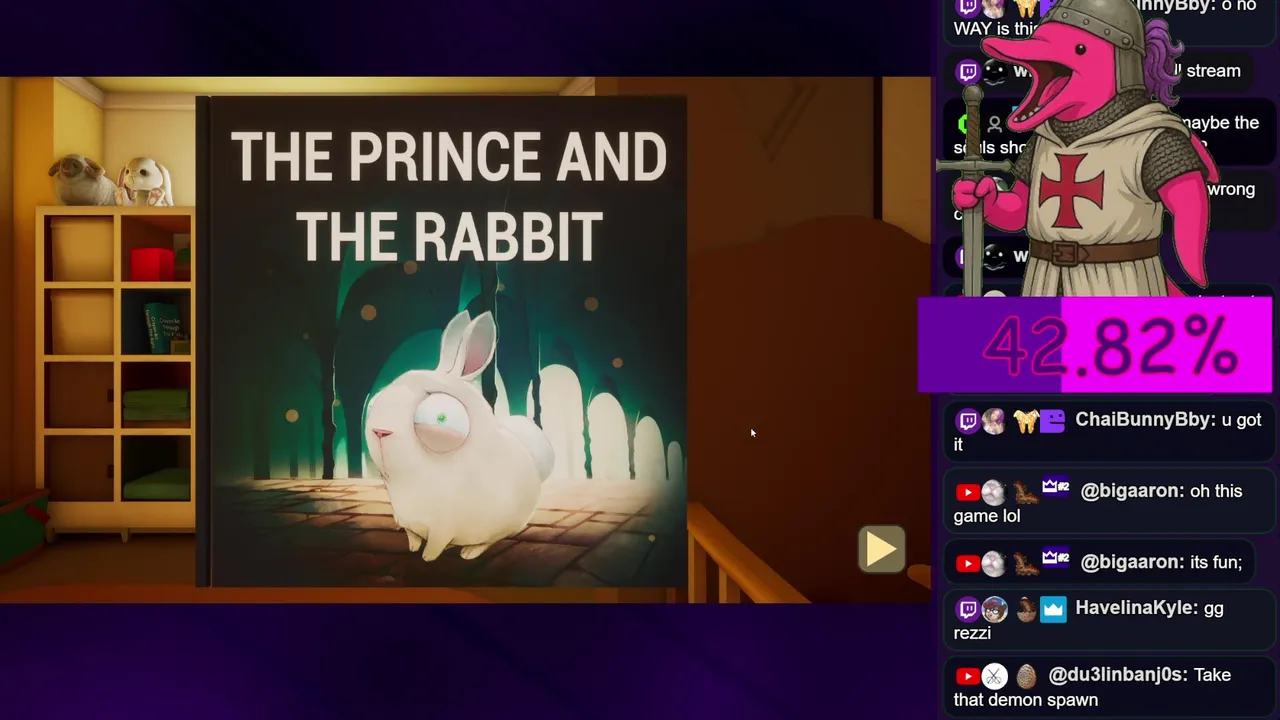Click Twitch icon on ChaiBunnyBby 'u got it' message

pos(968,421)
